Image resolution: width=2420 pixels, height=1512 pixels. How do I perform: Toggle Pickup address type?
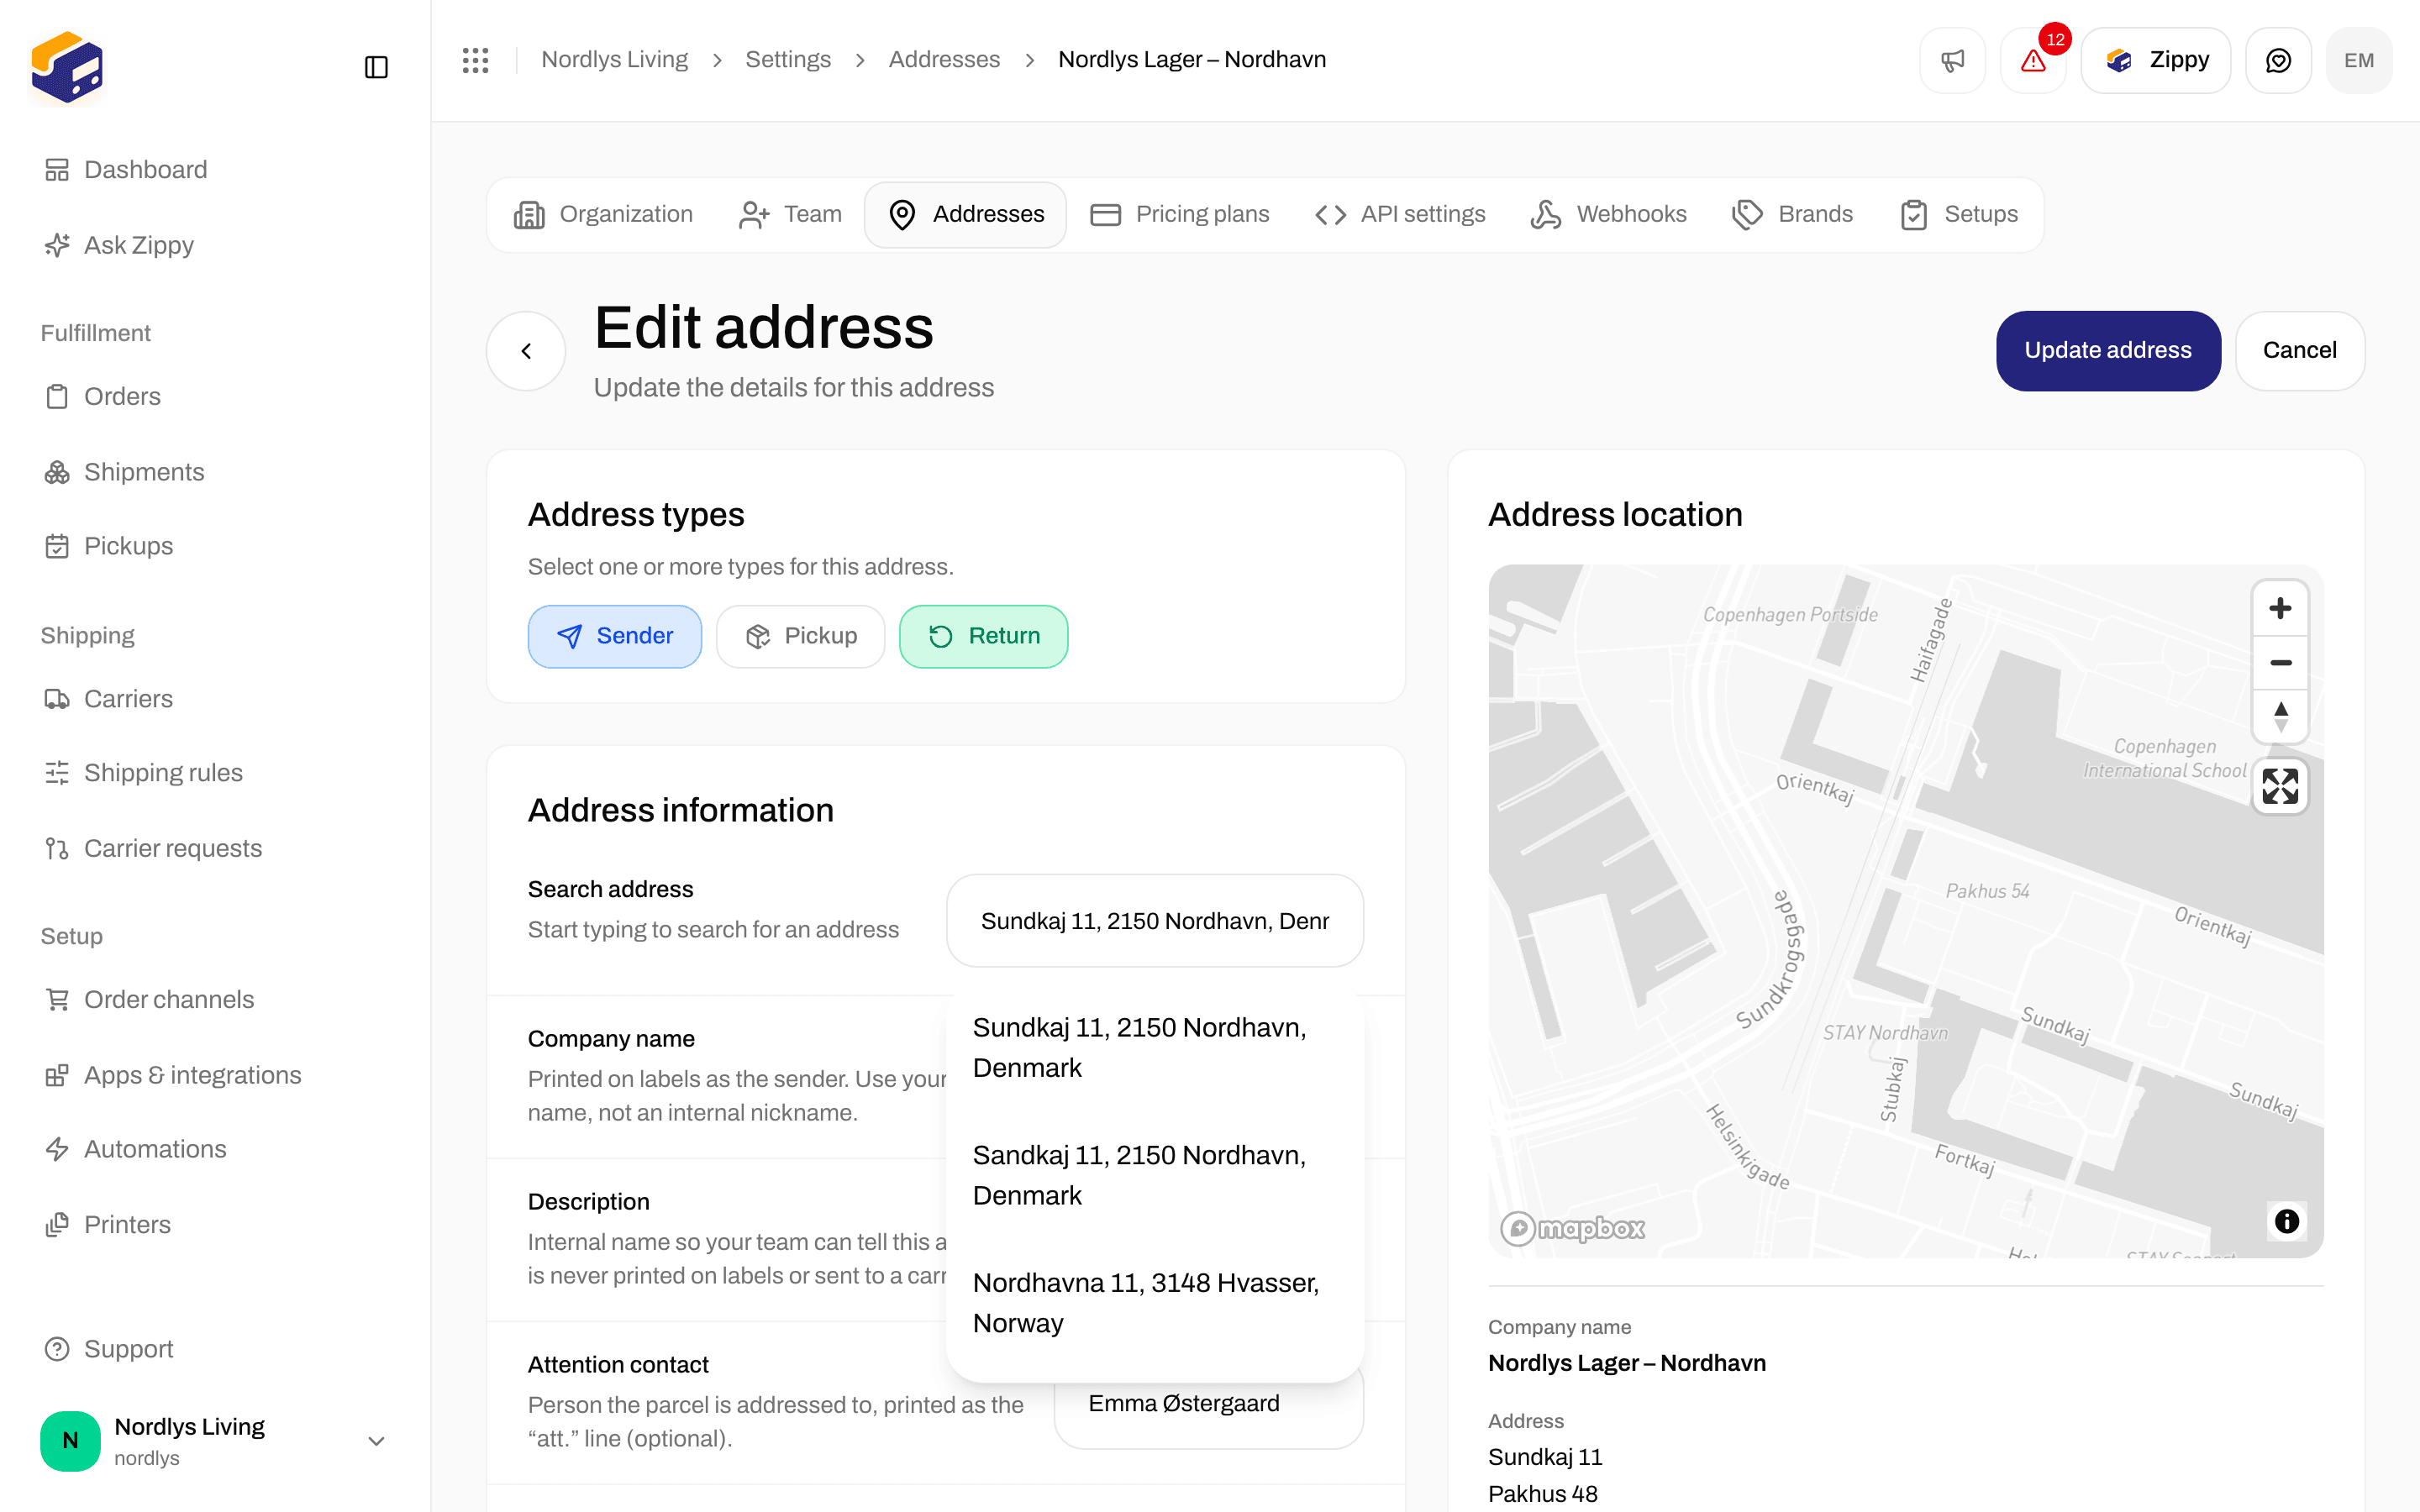[x=800, y=636]
